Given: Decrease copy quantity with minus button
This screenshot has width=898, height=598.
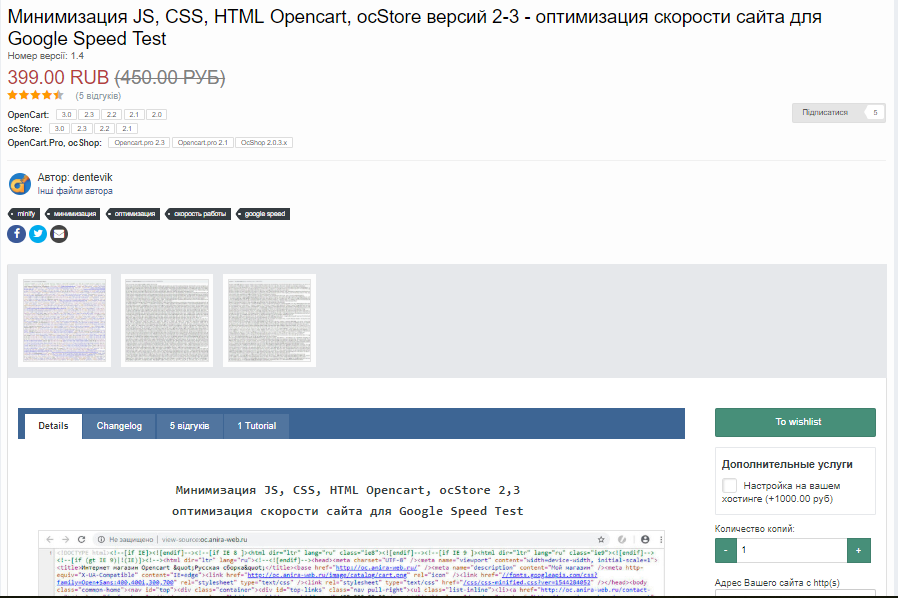Looking at the screenshot, I should (726, 550).
